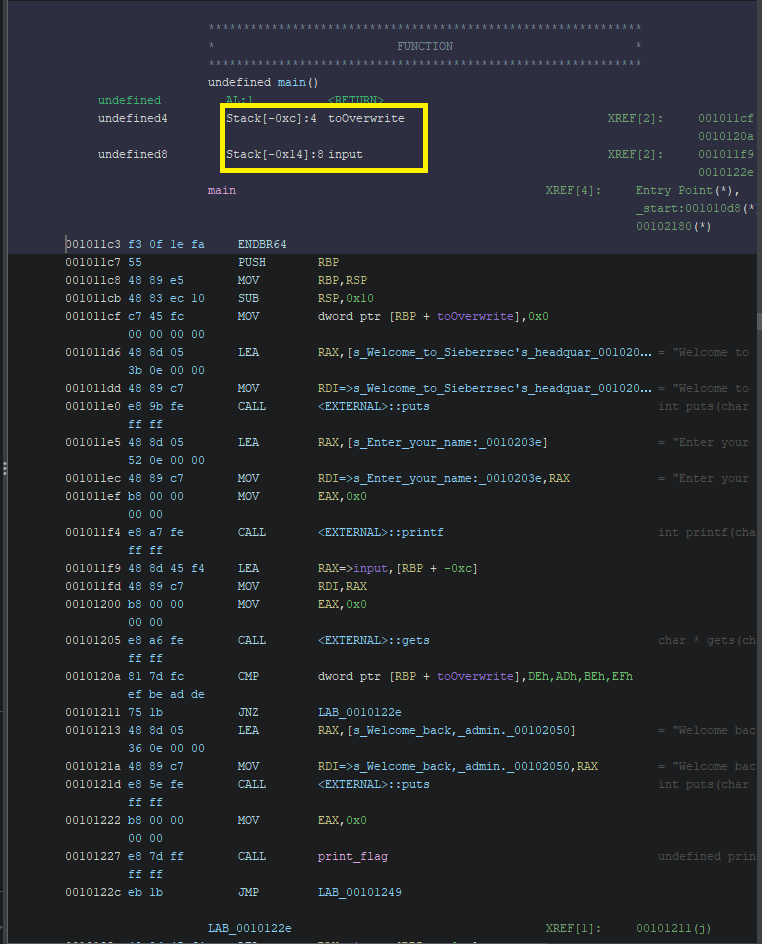Viewport: 762px width, 944px height.
Task: Select the CMP instruction mnemonic
Action: point(248,676)
